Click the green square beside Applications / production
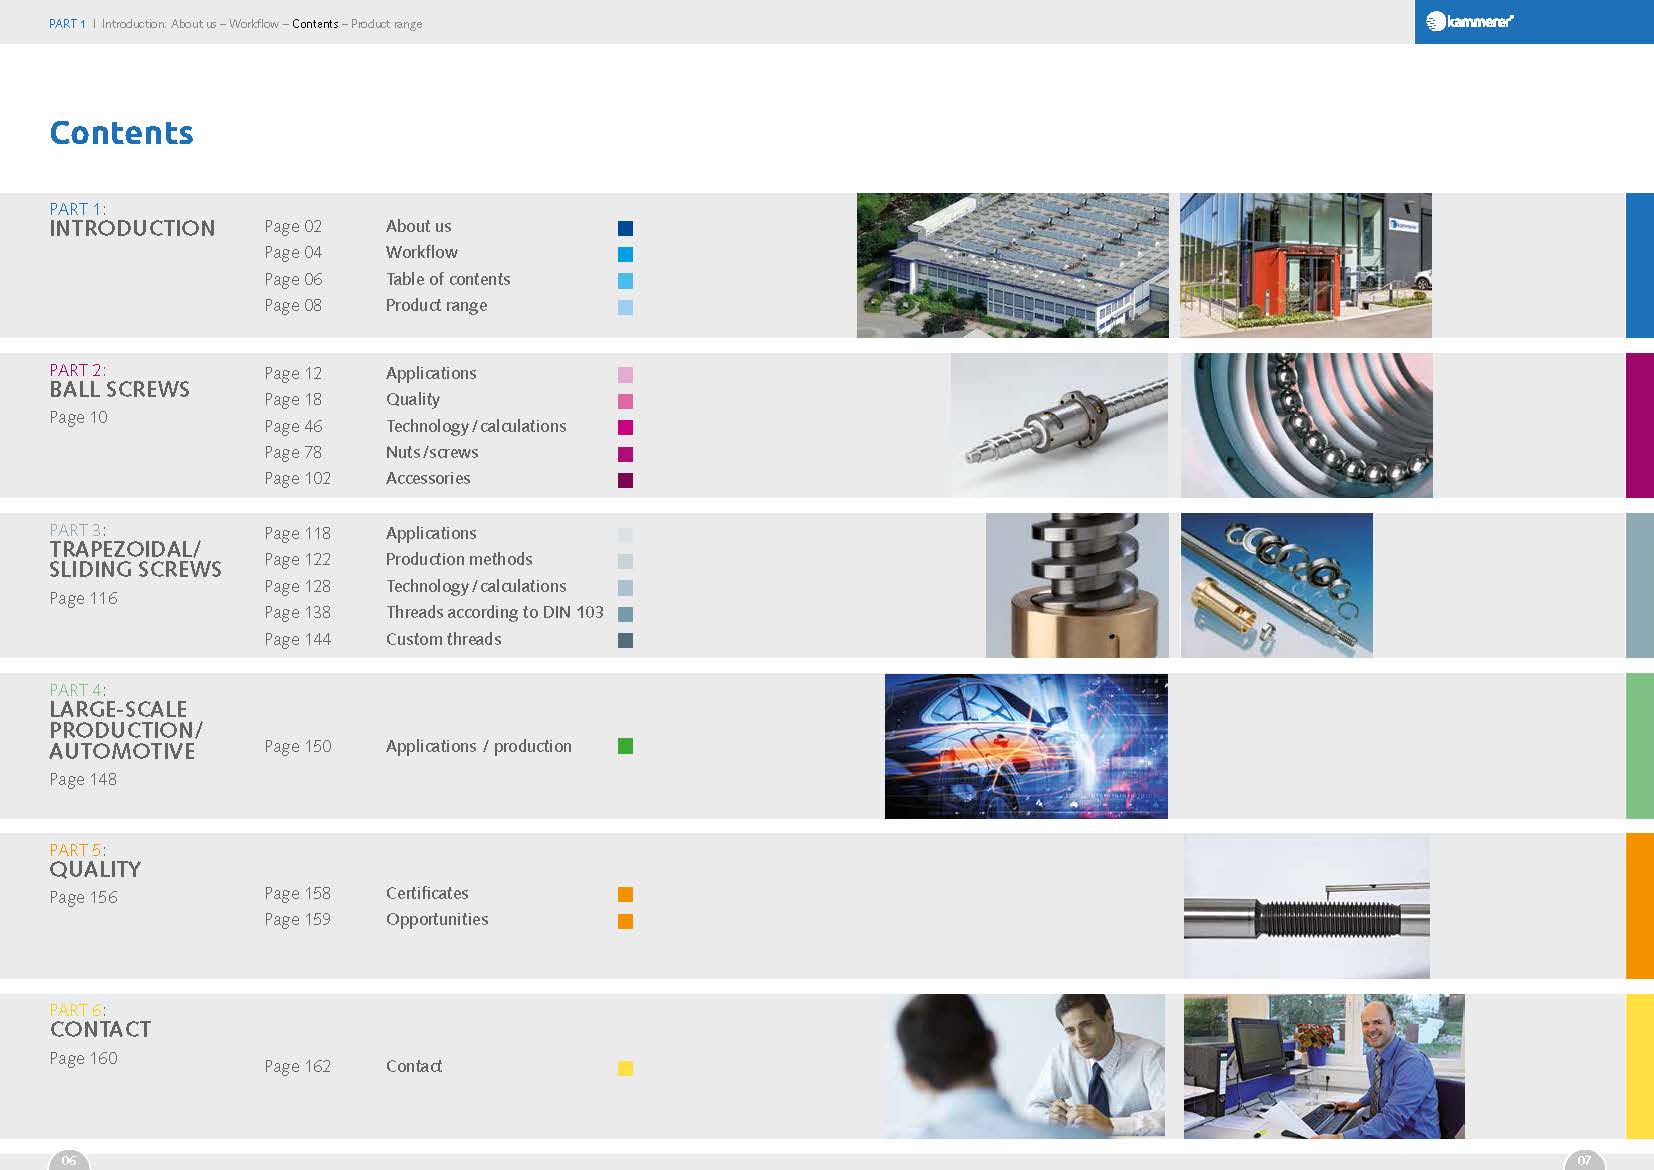1654x1170 pixels. 625,746
